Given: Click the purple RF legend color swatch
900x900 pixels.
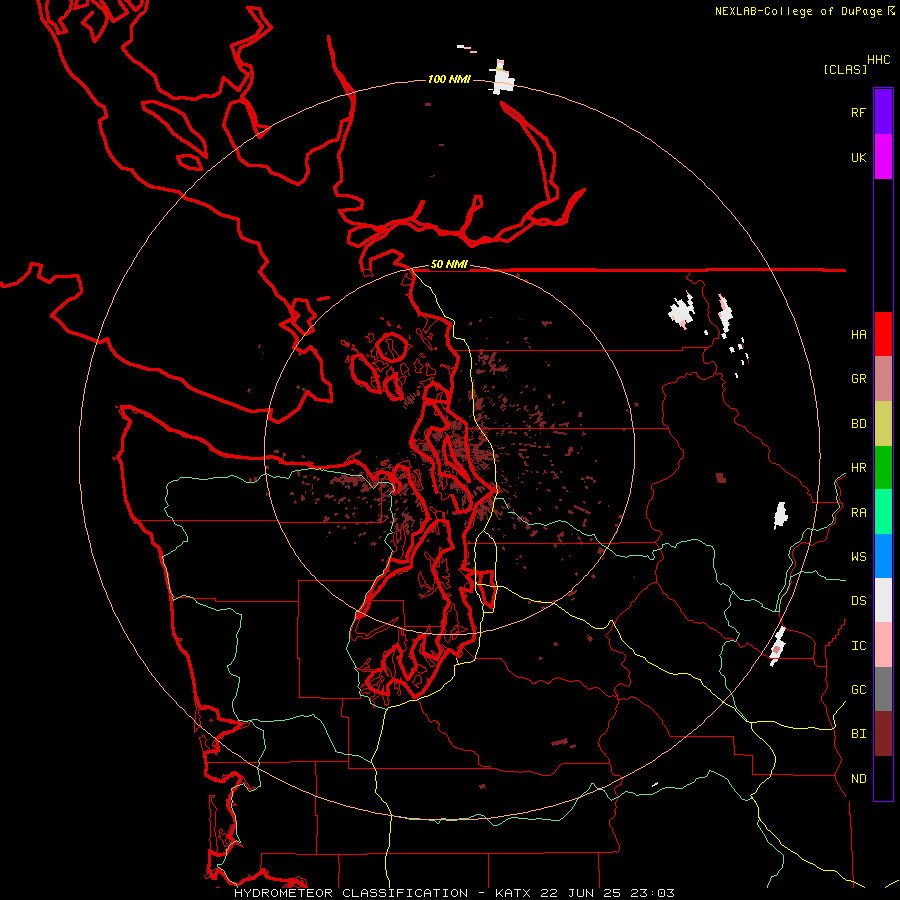Looking at the screenshot, I should (883, 112).
